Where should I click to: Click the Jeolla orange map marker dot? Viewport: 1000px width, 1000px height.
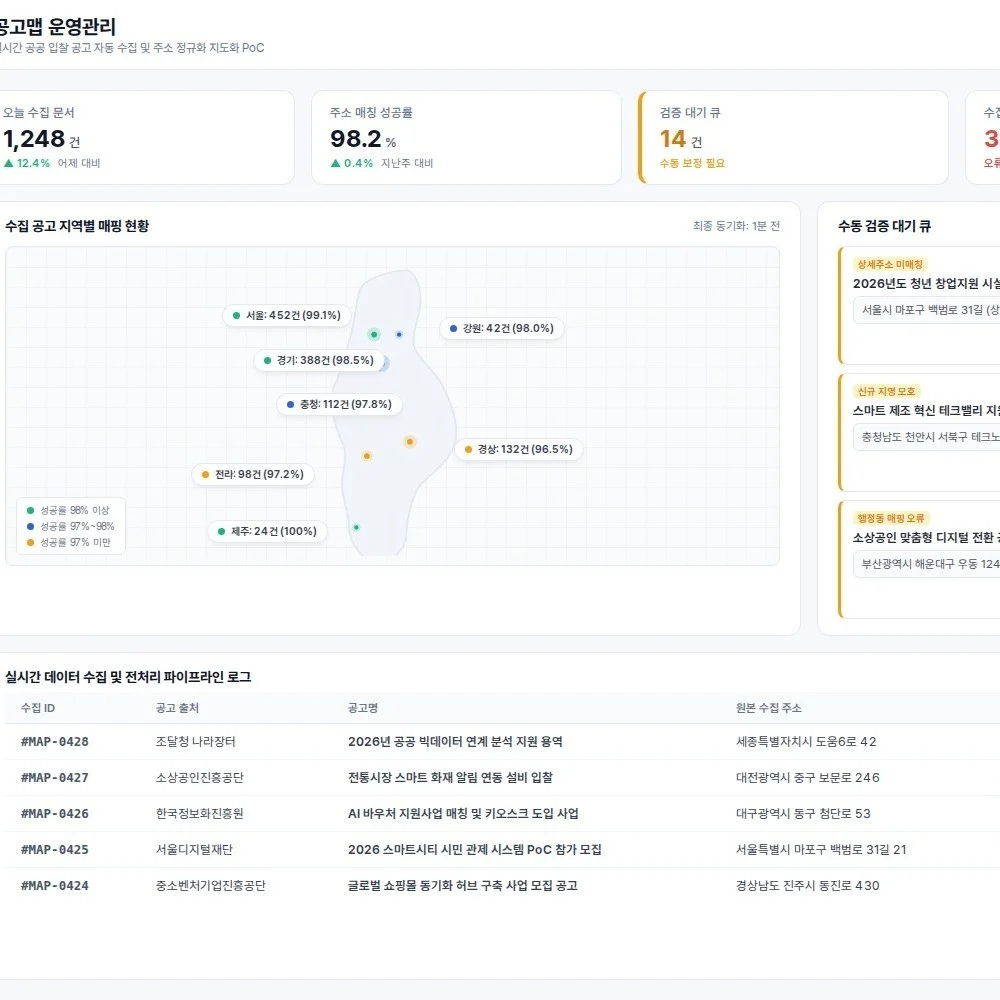367,456
